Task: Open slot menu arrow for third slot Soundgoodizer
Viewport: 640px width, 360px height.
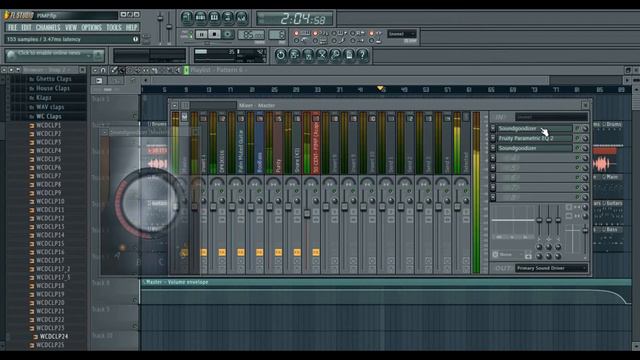Action: [493, 148]
